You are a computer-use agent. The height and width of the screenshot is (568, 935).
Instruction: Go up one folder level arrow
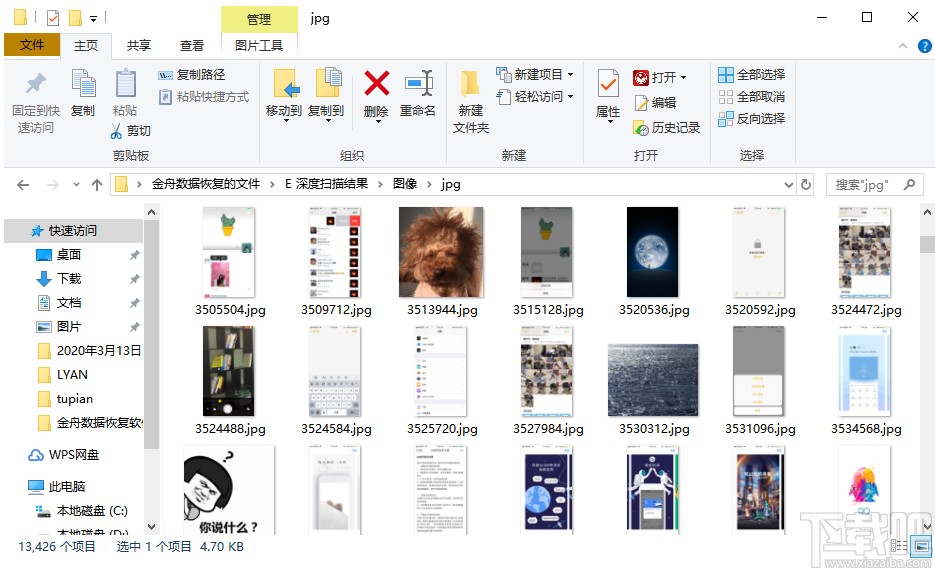(x=97, y=185)
